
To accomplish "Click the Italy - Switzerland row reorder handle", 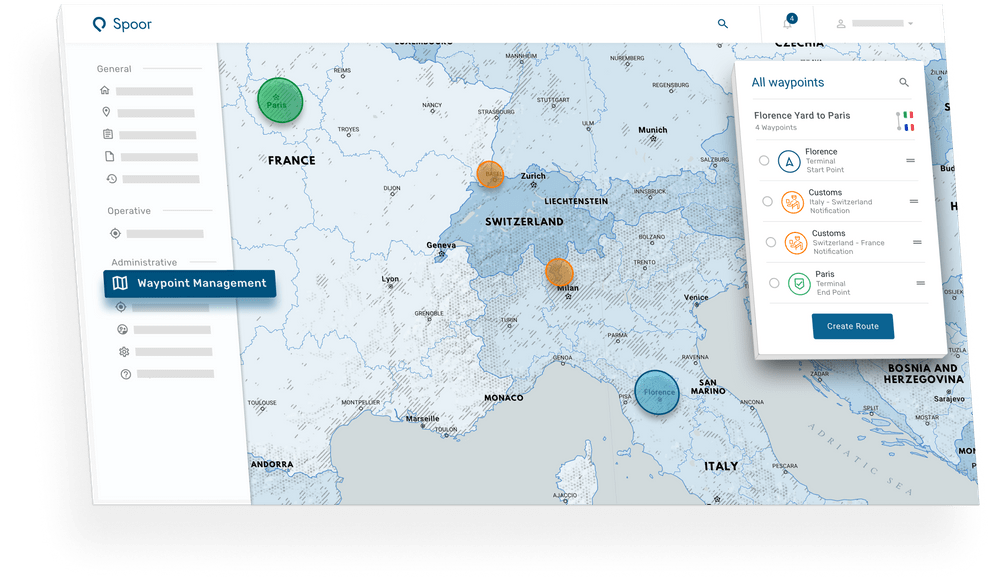I will point(914,201).
